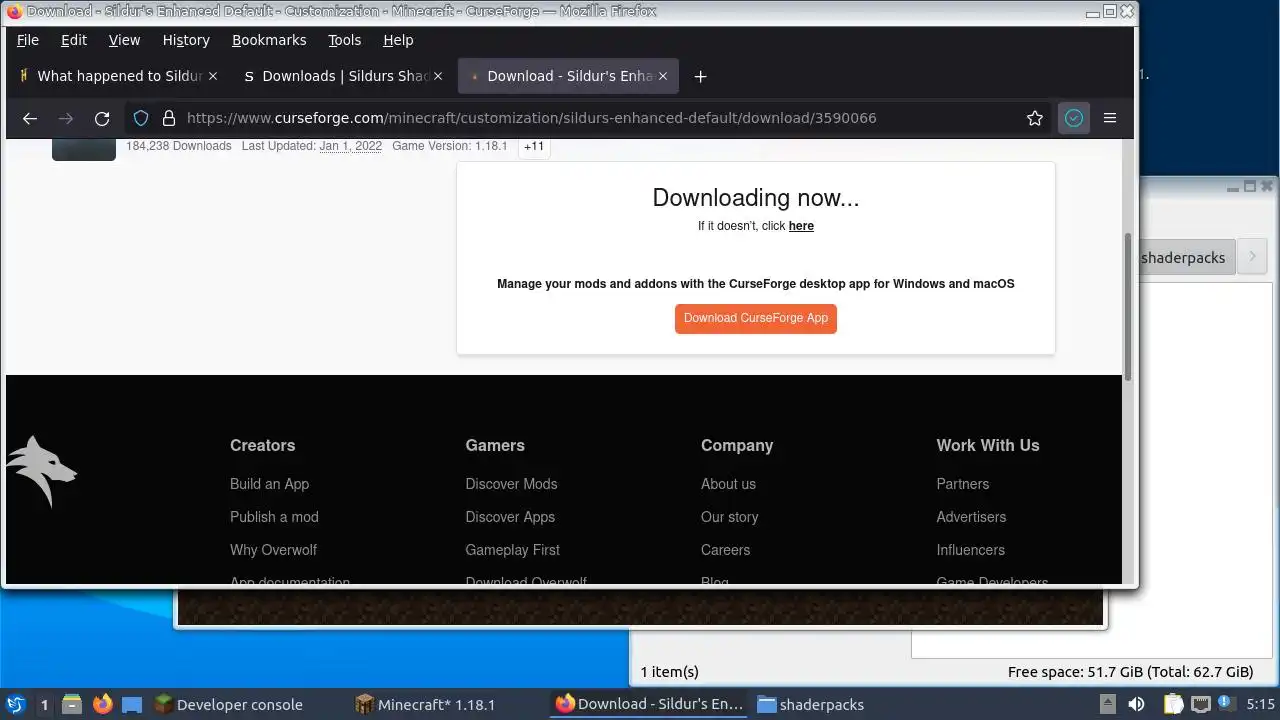Screen dimensions: 1280x720
Task: Click Download CurseForge App button
Action: (756, 318)
